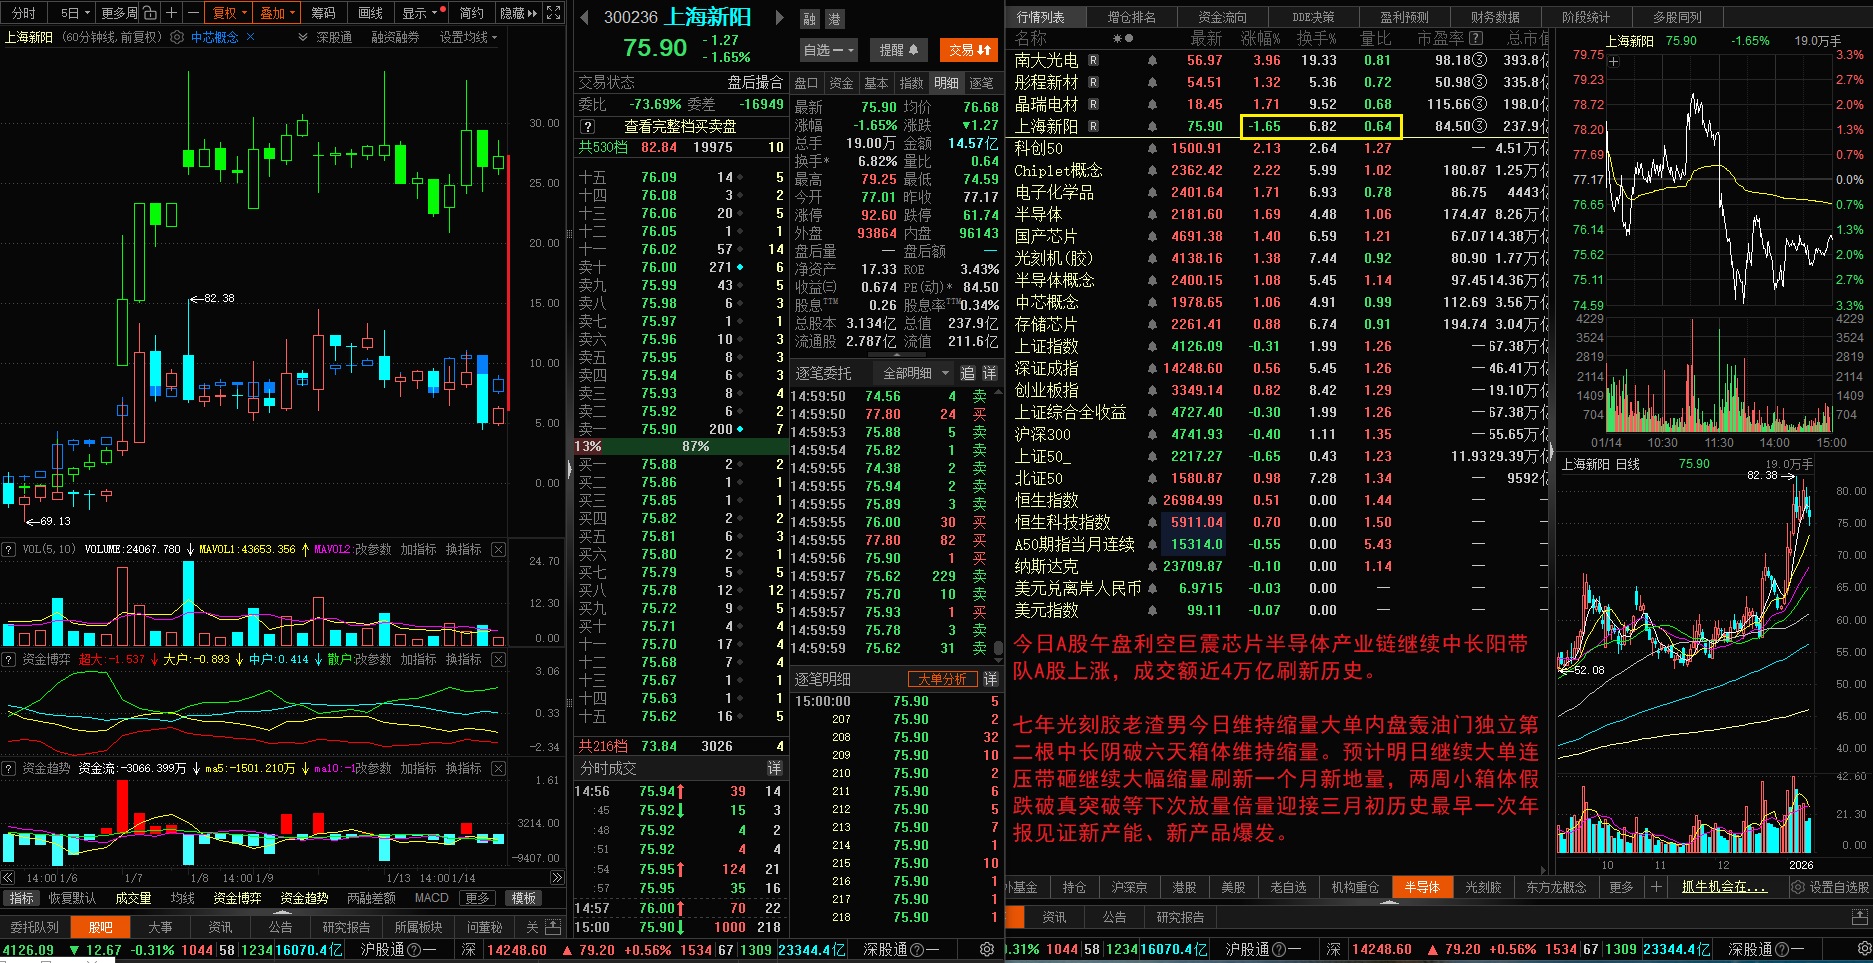The width and height of the screenshot is (1873, 963).
Task: Open settings gear in left status bar
Action: tap(987, 949)
